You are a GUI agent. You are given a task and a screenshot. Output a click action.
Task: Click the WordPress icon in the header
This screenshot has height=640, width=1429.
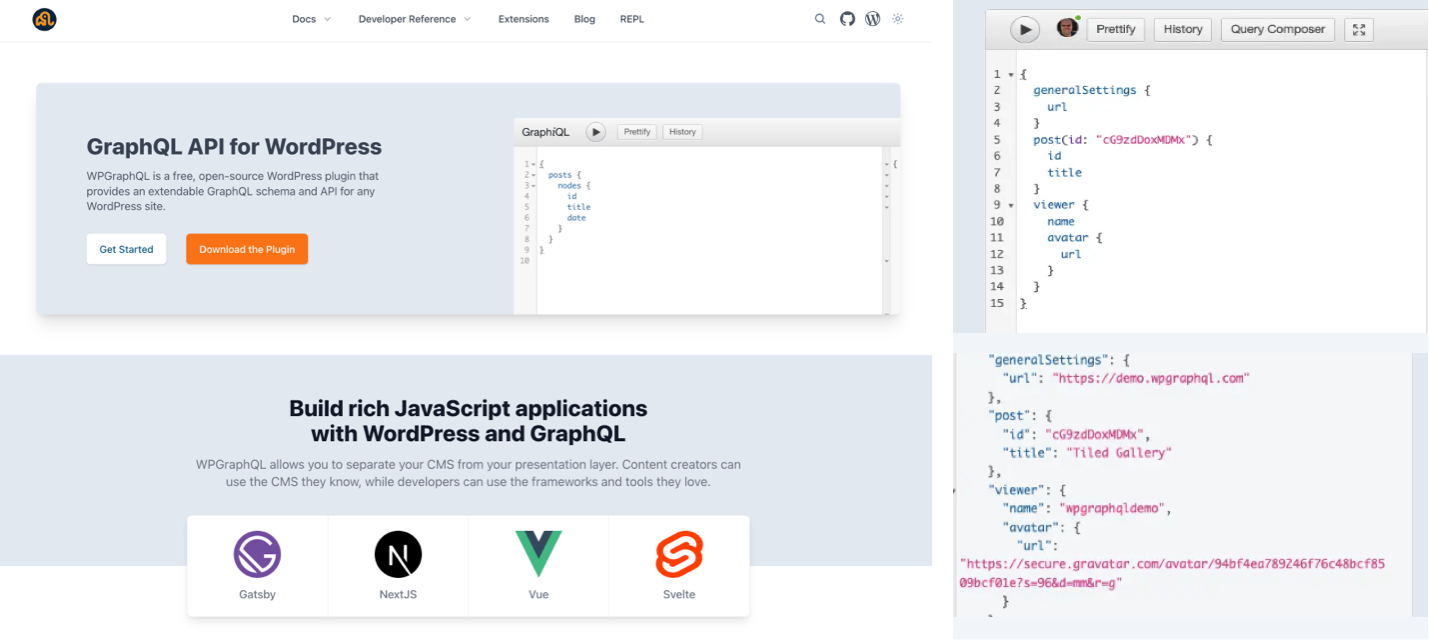[873, 19]
